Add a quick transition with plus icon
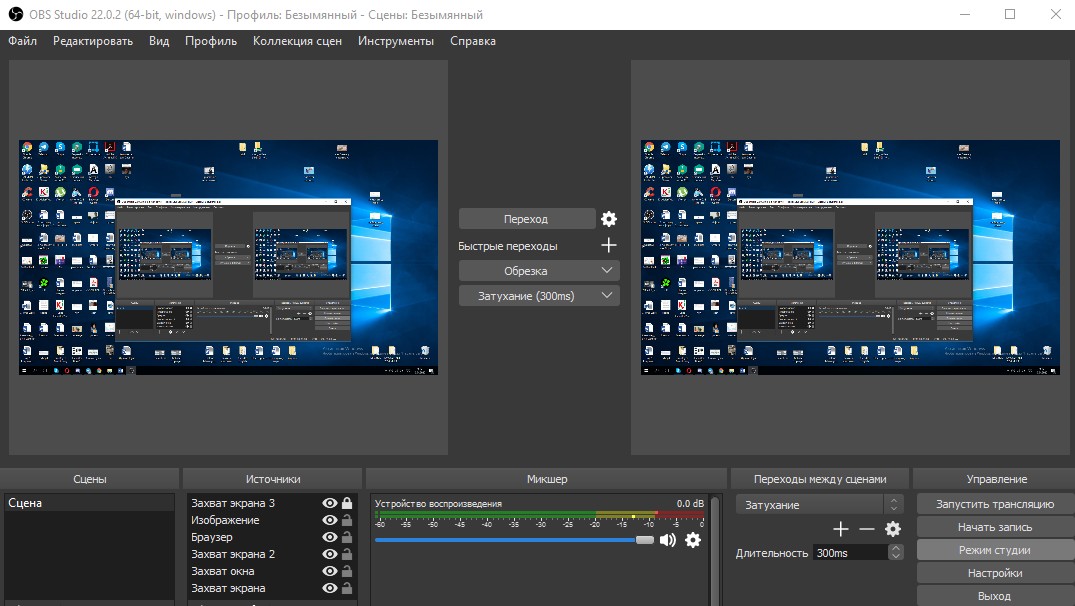The height and width of the screenshot is (606, 1075). tap(609, 245)
